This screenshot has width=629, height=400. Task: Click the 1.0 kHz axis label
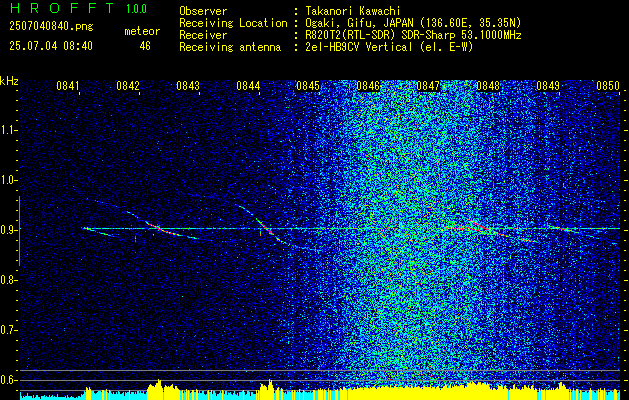pos(8,180)
